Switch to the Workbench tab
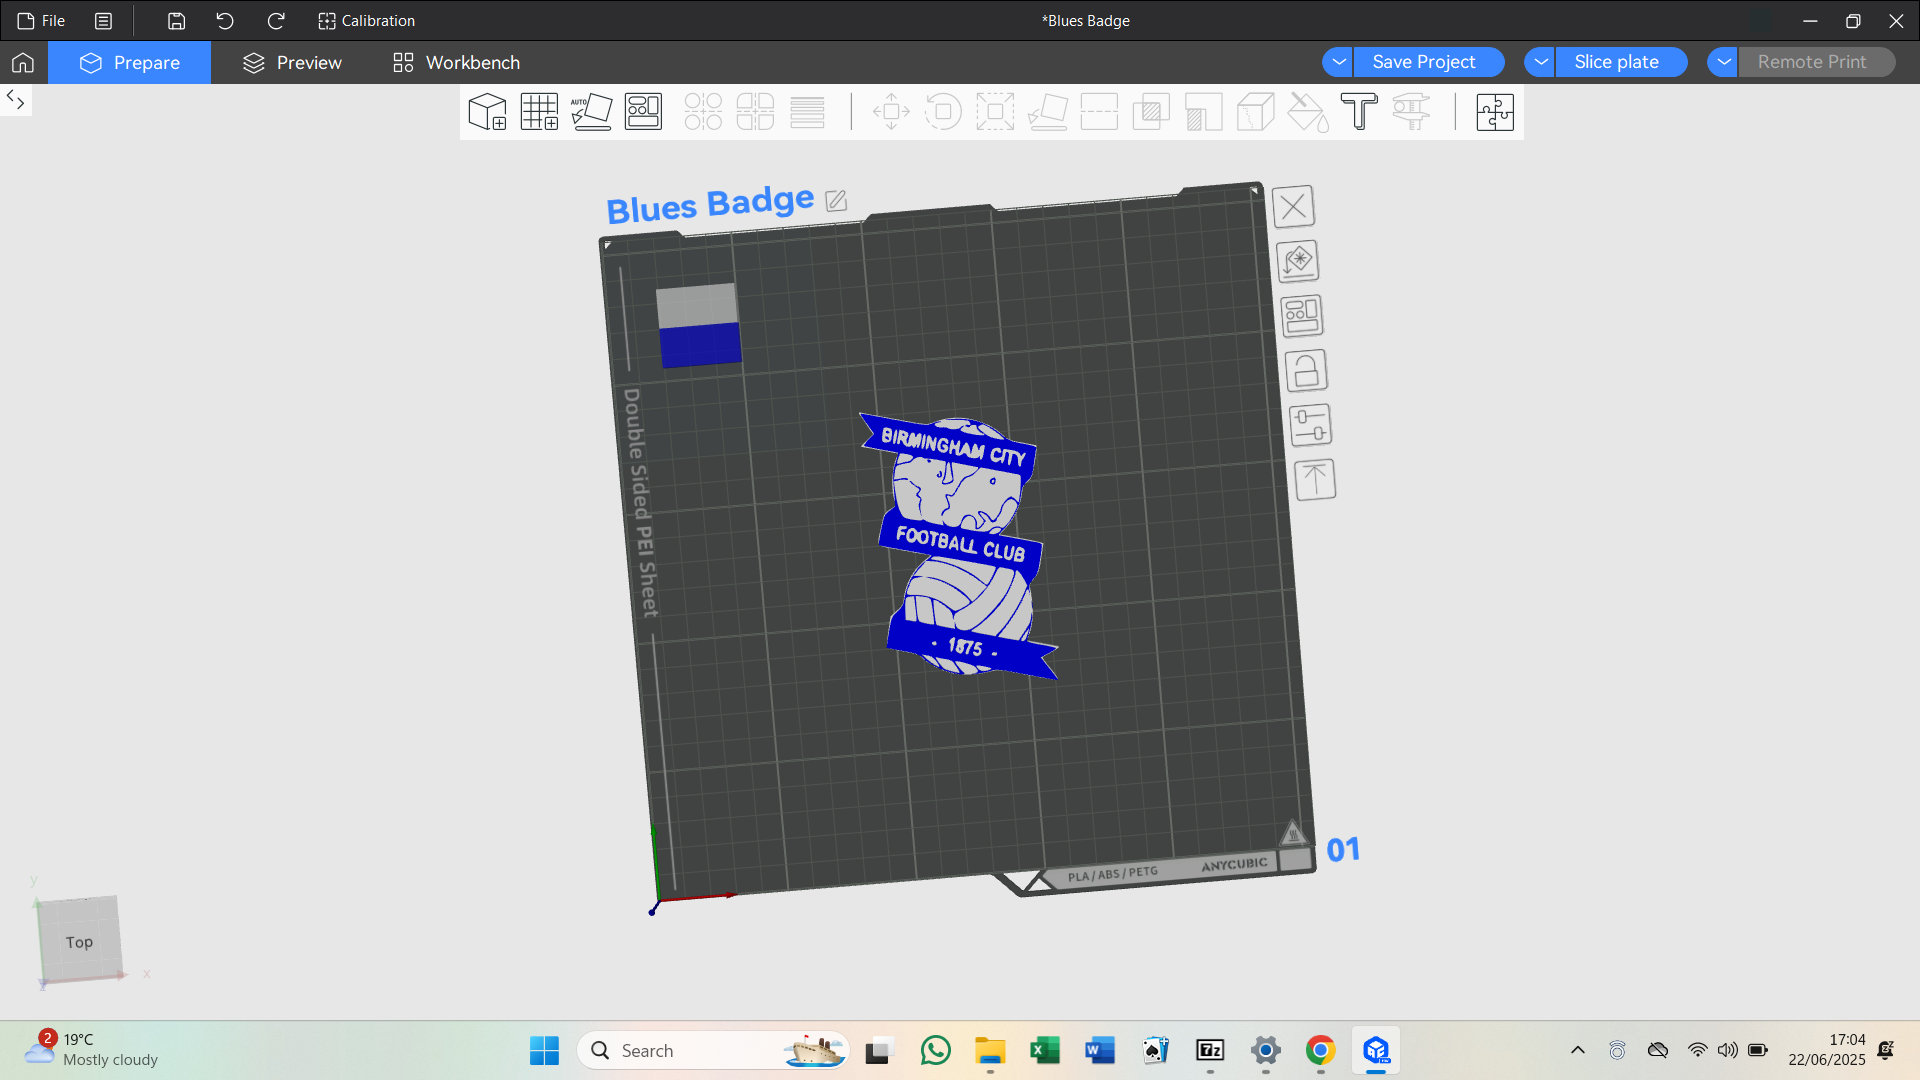The width and height of the screenshot is (1920, 1080). tap(457, 63)
